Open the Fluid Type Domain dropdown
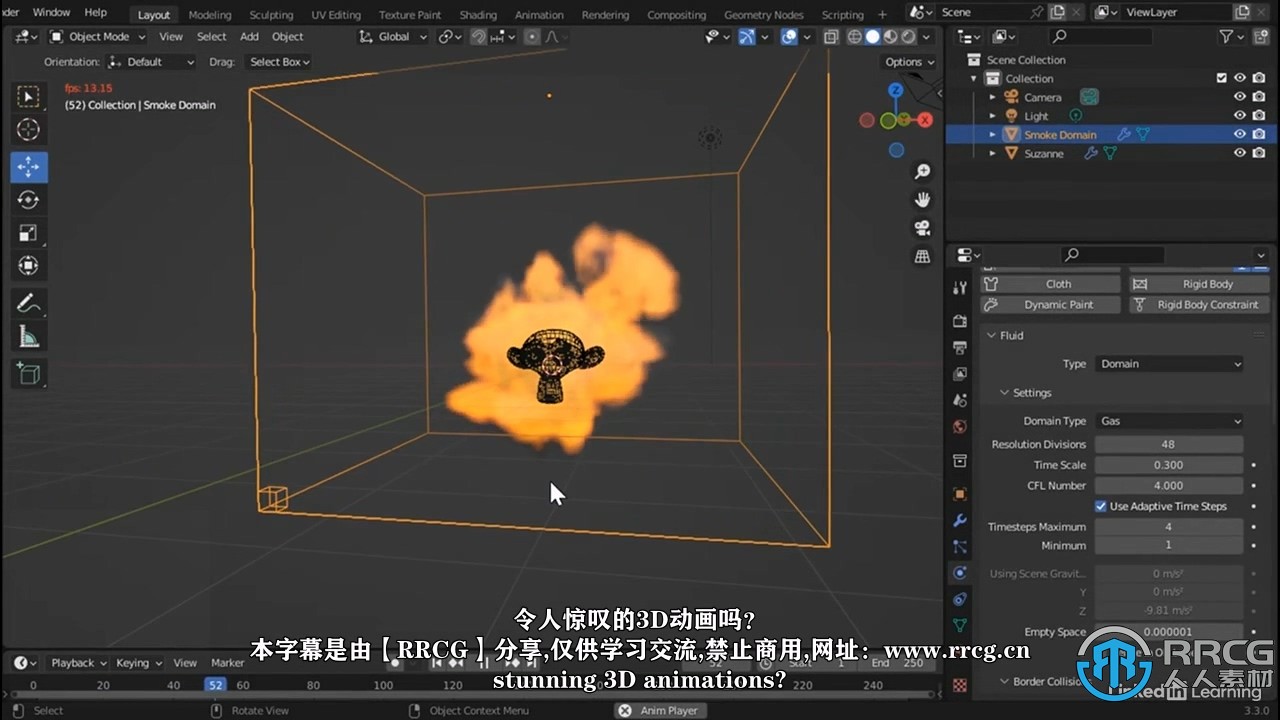This screenshot has width=1280, height=720. click(1170, 364)
